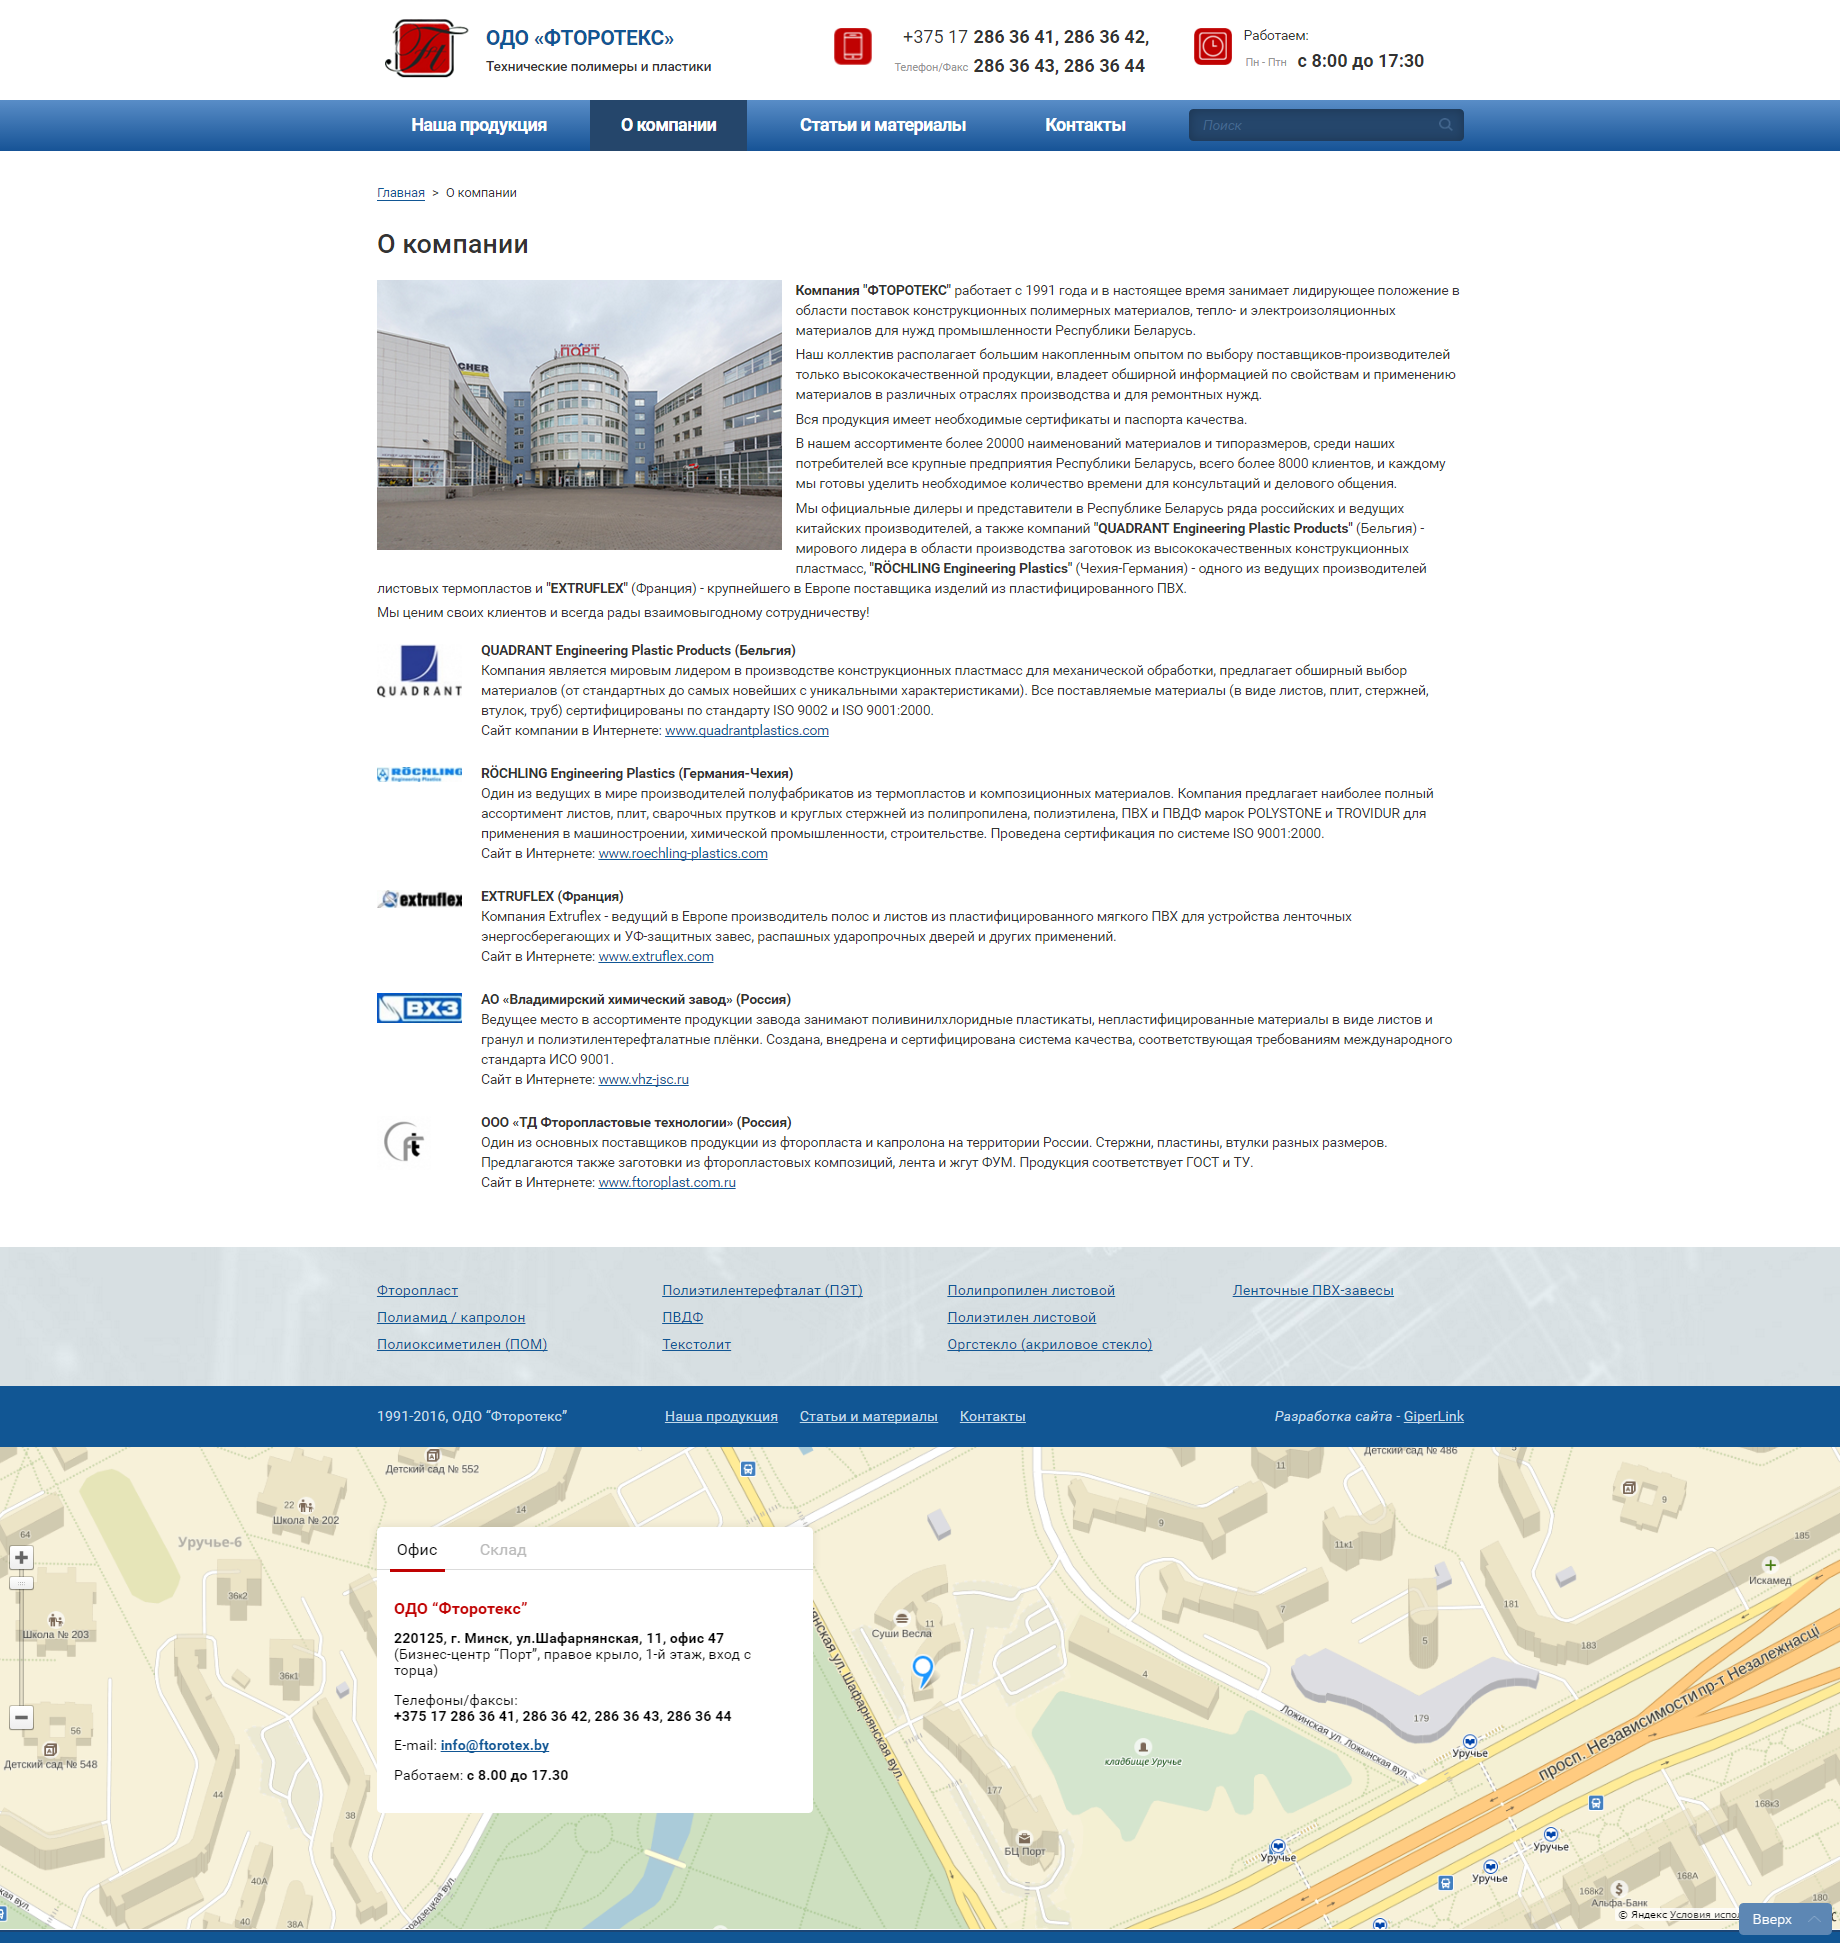Click the Fluoroplast technologies logo
Viewport: 1840px width, 1943px height.
(x=405, y=1142)
